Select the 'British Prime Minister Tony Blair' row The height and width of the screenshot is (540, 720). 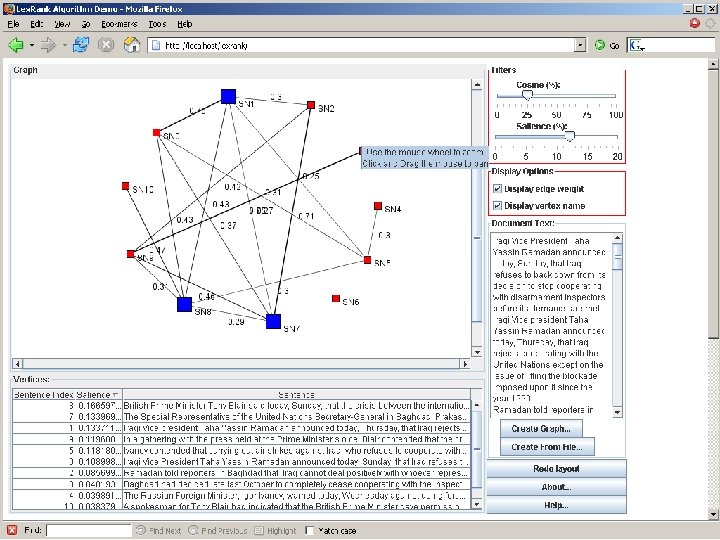tap(241, 406)
